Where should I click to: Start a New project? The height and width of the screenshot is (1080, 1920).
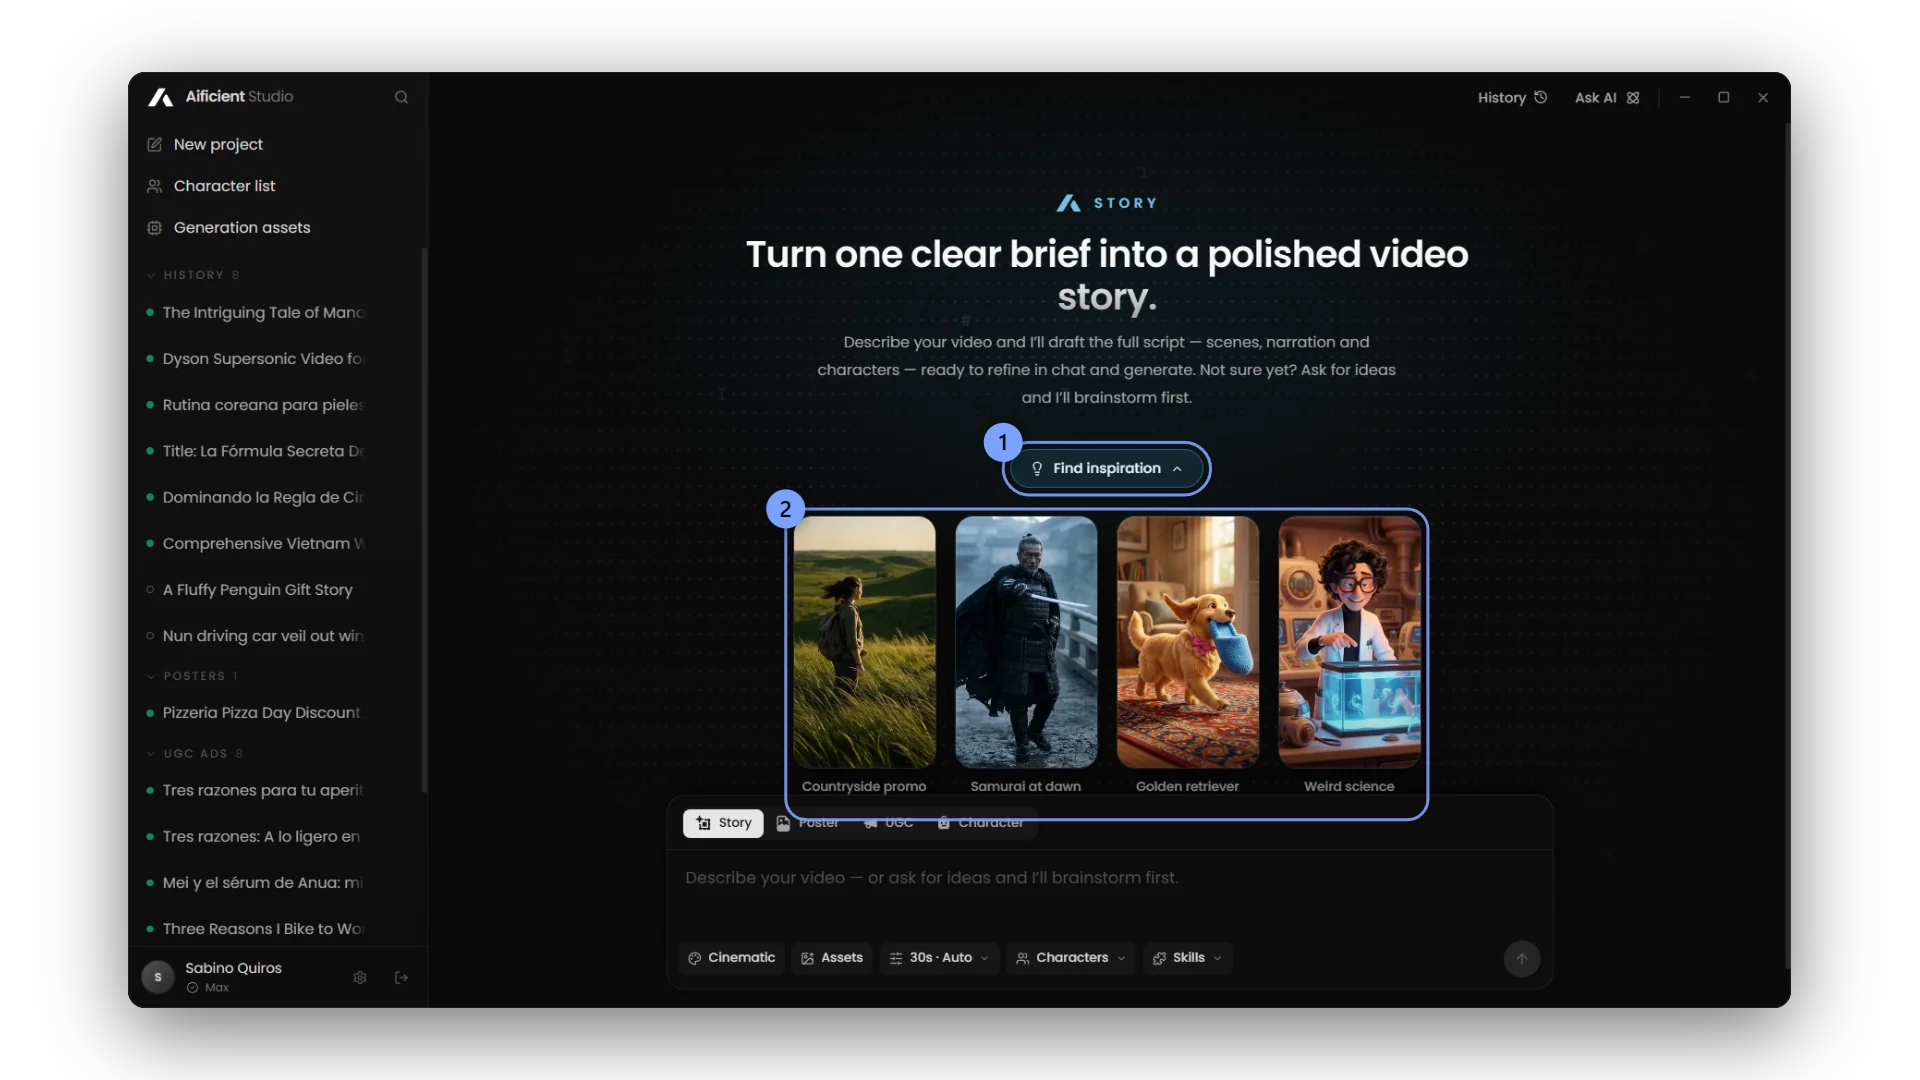[218, 144]
